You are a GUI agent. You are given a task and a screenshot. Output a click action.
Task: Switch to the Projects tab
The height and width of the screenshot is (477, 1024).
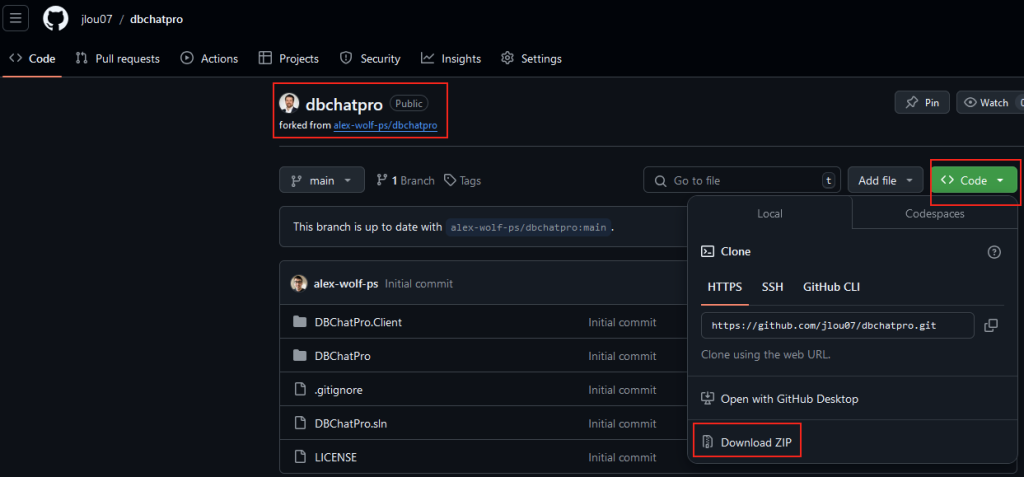point(289,59)
